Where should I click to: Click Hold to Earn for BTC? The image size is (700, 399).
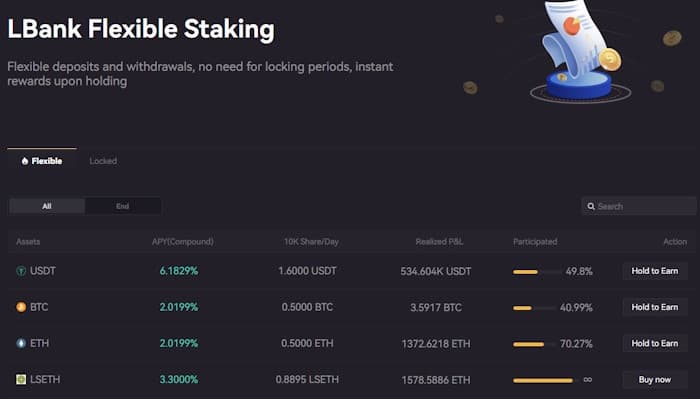(x=654, y=307)
